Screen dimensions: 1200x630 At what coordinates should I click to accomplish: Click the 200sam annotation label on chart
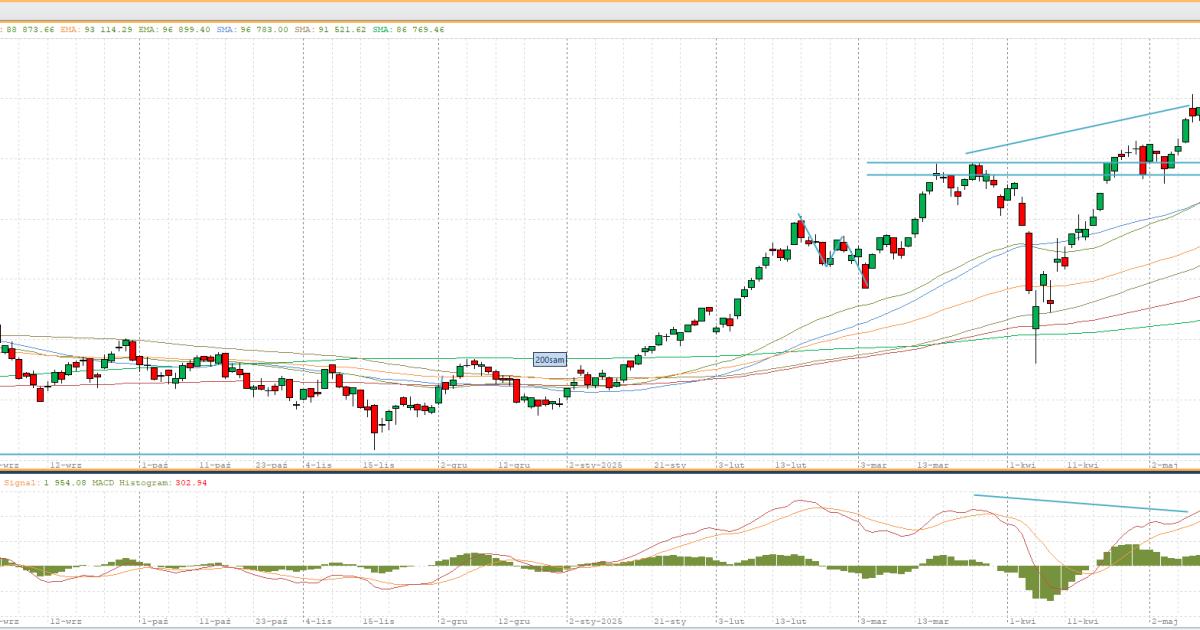tap(549, 359)
